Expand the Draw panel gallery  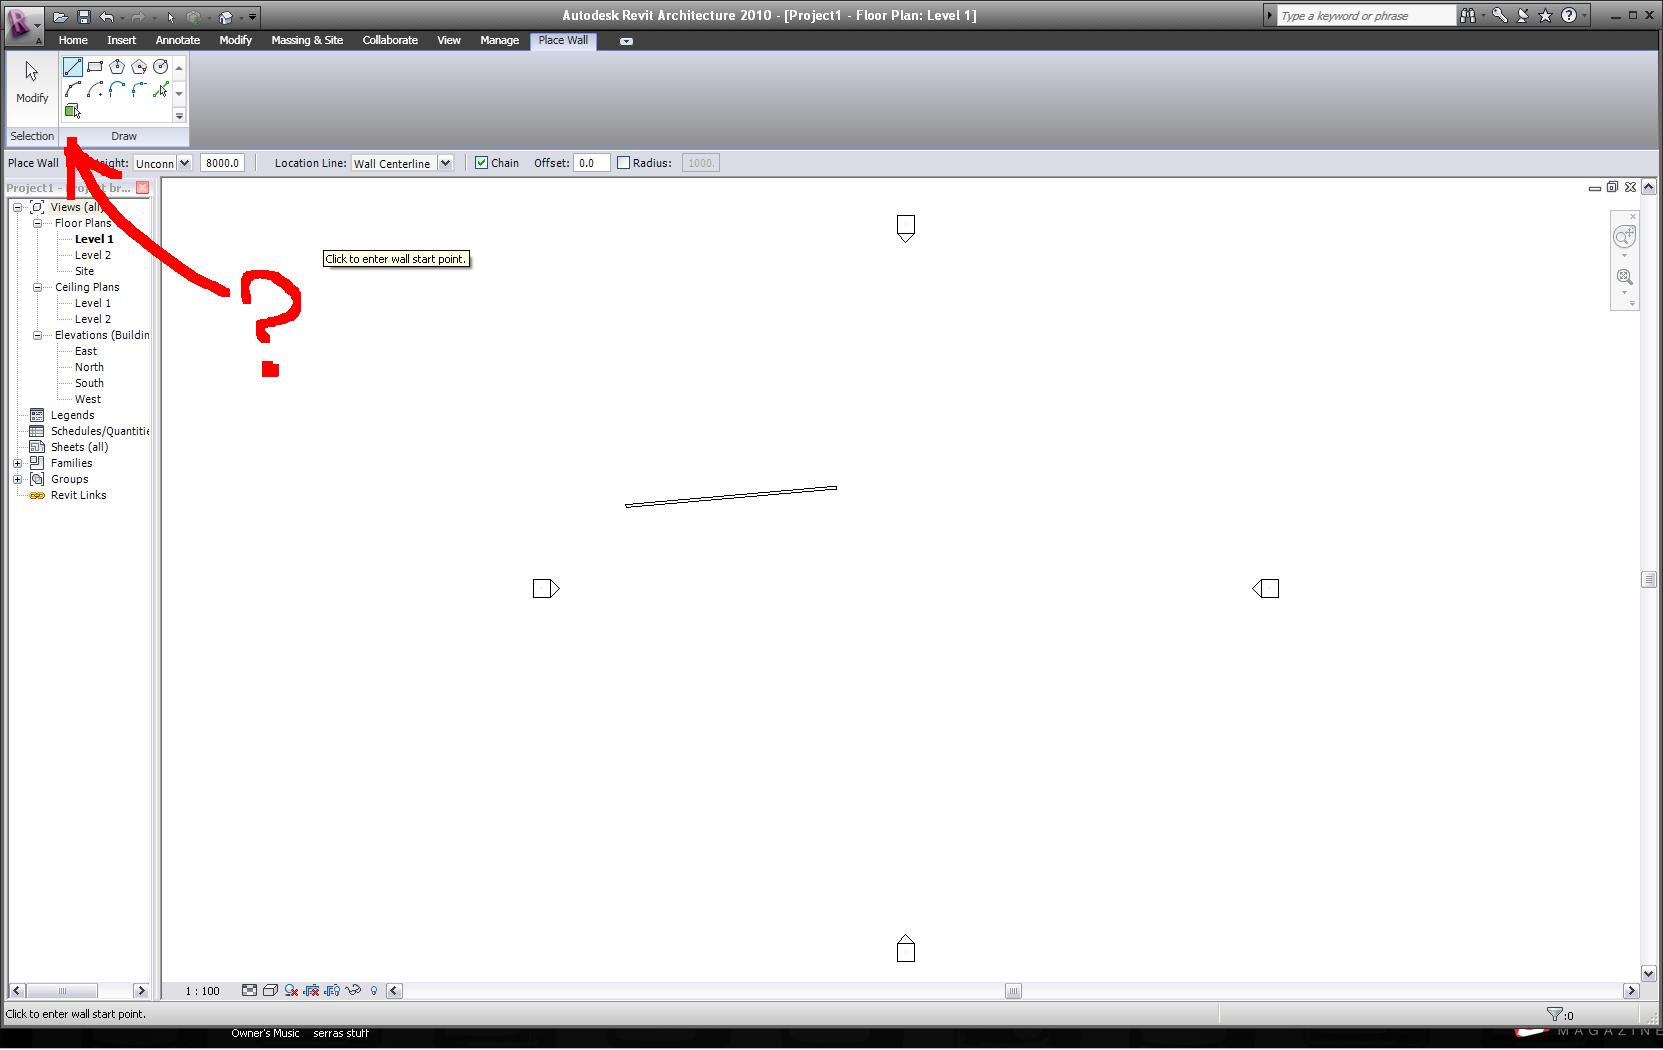[179, 115]
